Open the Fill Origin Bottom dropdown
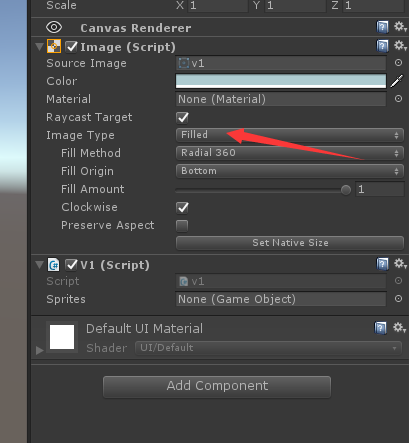The width and height of the screenshot is (409, 443). (290, 171)
